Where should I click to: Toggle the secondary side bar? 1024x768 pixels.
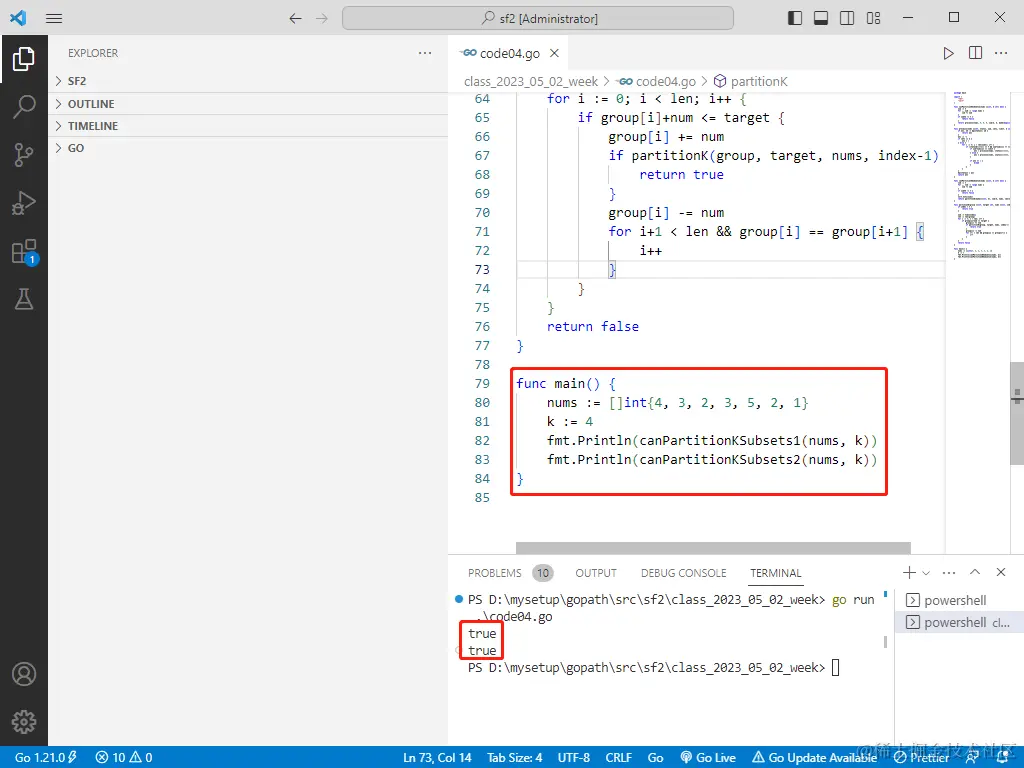click(x=847, y=18)
